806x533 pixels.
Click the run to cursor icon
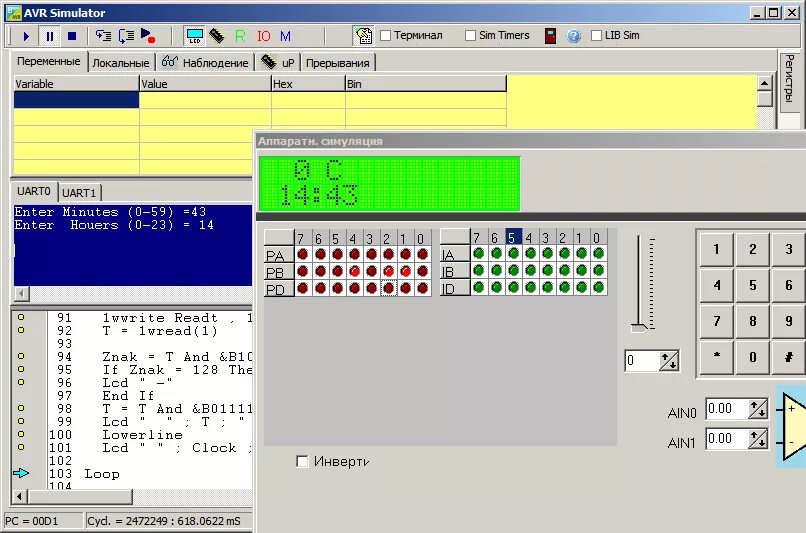click(148, 35)
